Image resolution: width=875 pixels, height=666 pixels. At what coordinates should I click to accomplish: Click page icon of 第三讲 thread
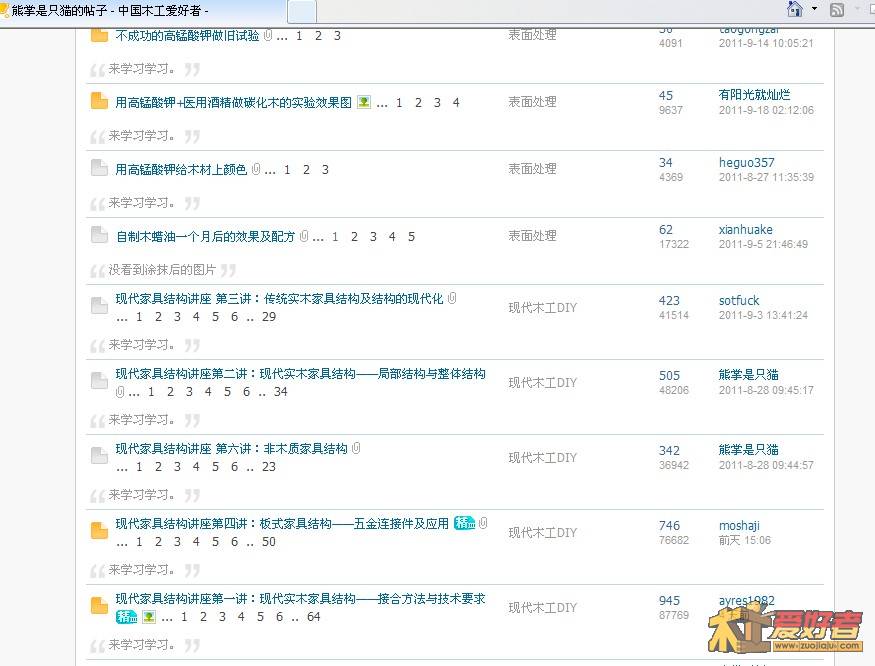99,305
